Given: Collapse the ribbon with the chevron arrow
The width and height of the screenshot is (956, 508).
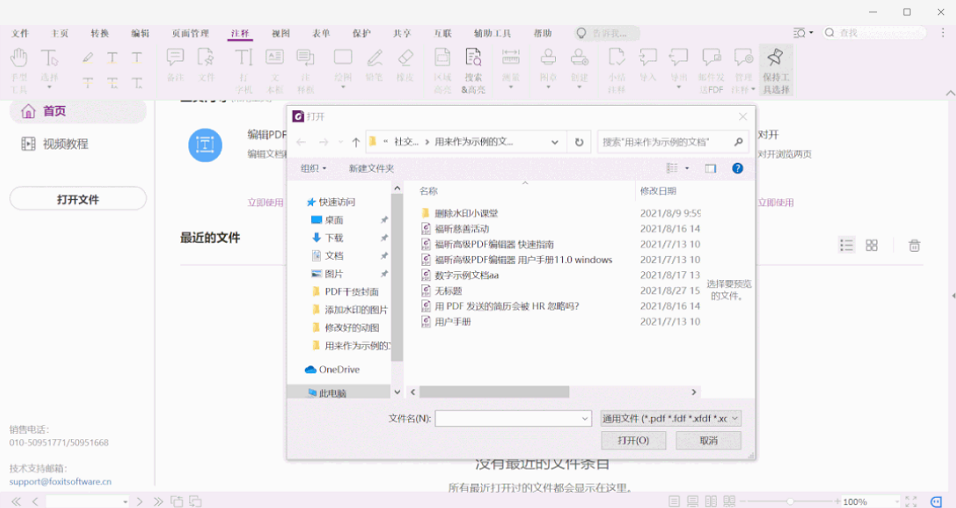Looking at the screenshot, I should (950, 93).
